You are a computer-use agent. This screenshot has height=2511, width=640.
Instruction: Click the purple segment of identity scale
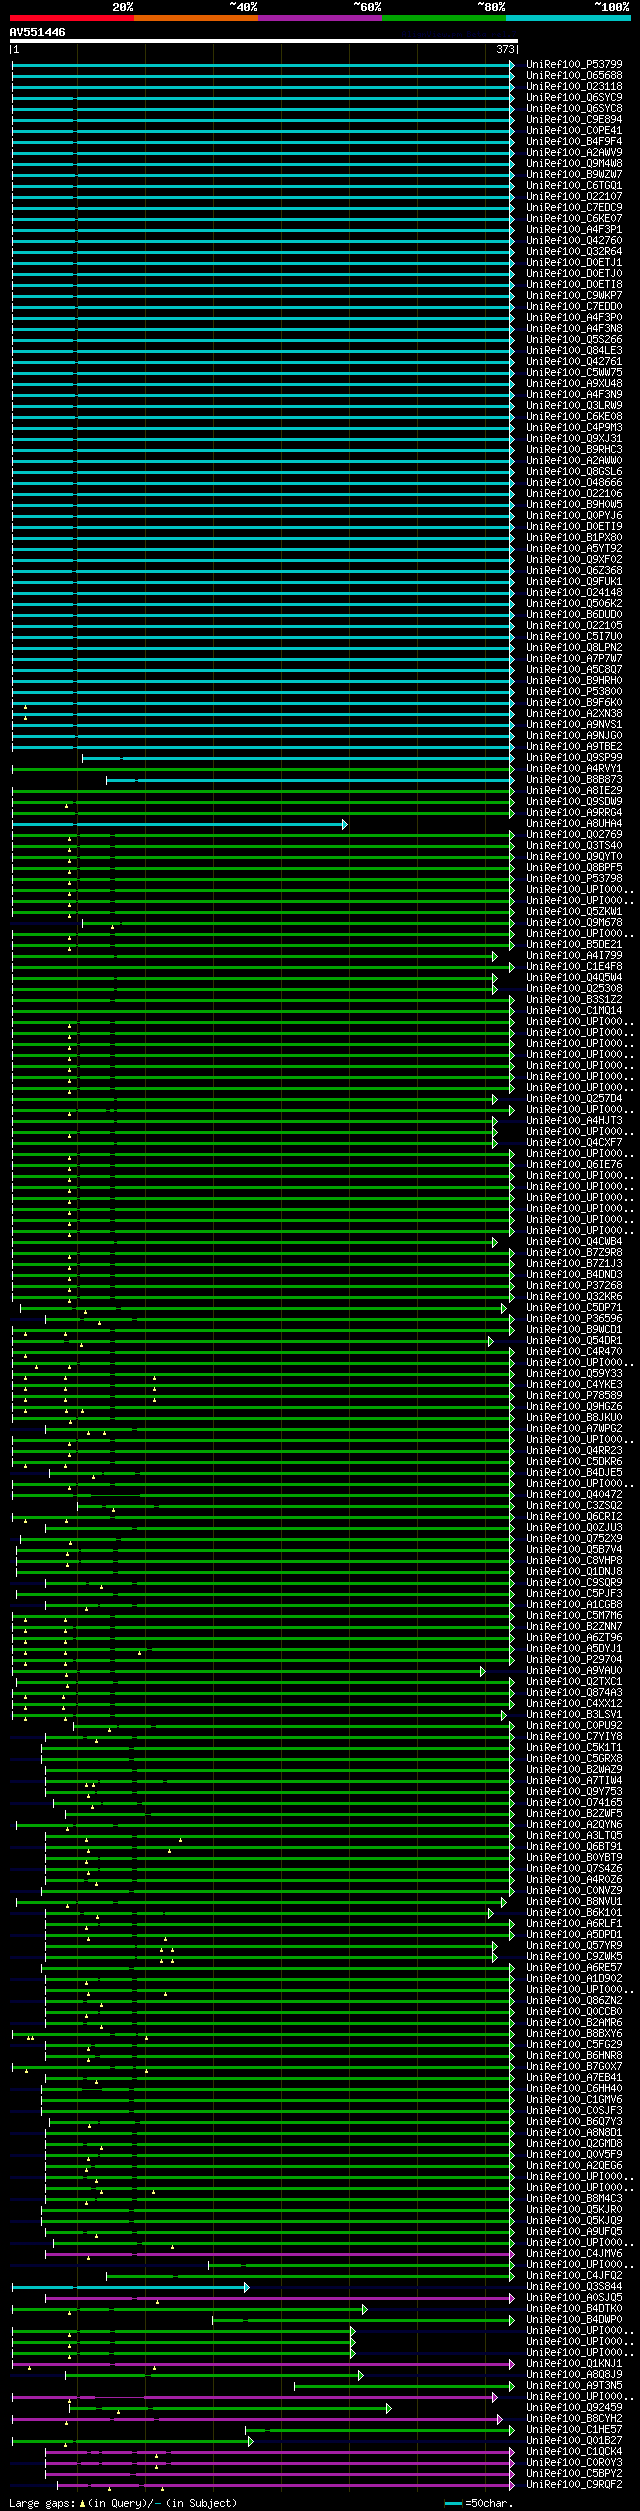tap(320, 18)
